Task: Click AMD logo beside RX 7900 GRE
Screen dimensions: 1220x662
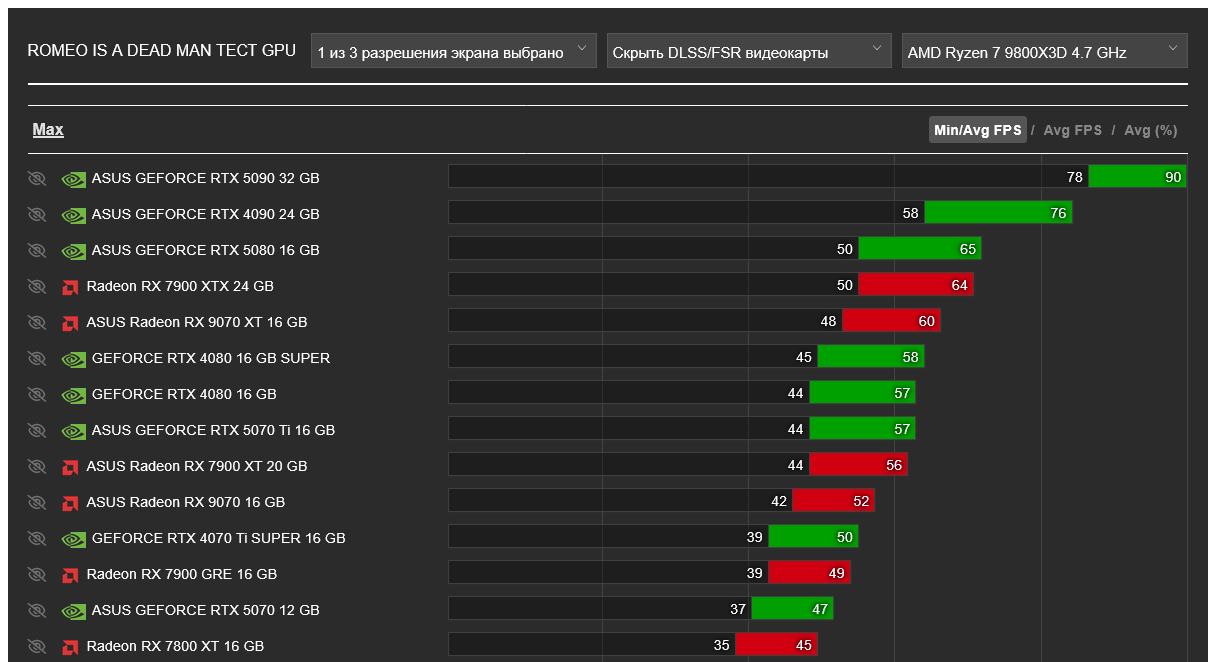Action: click(x=70, y=575)
